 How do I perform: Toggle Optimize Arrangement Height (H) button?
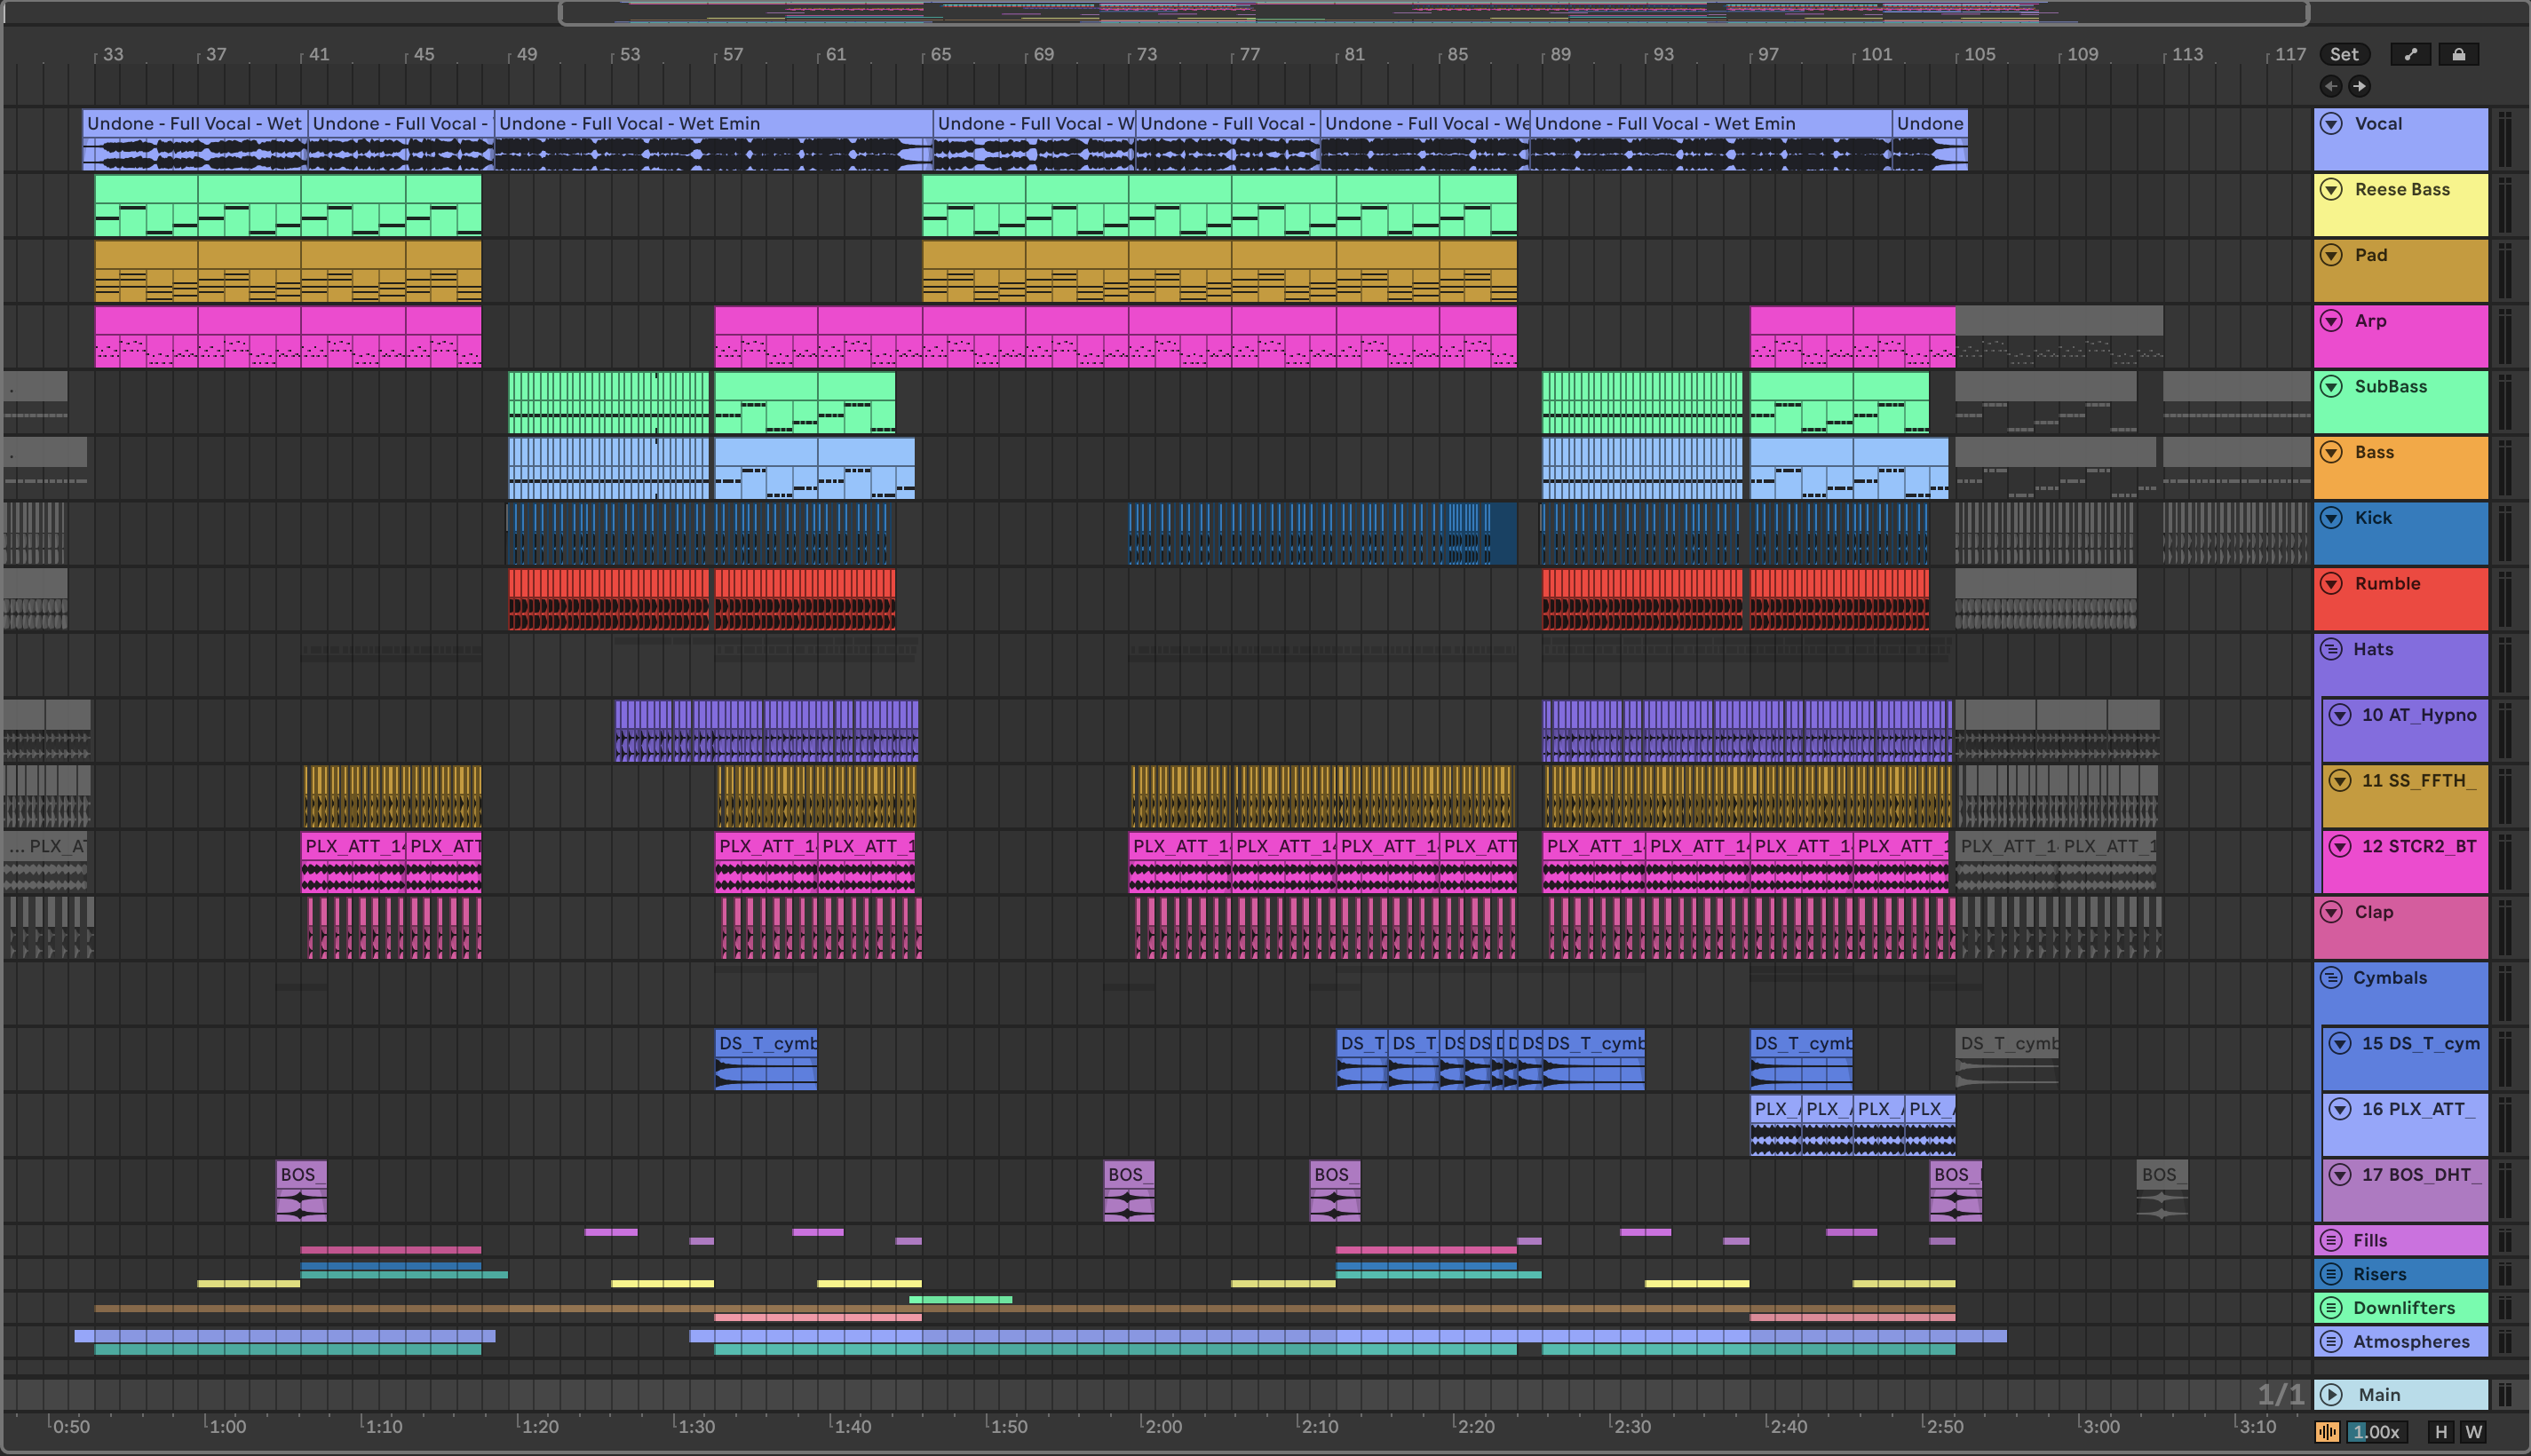2441,1432
